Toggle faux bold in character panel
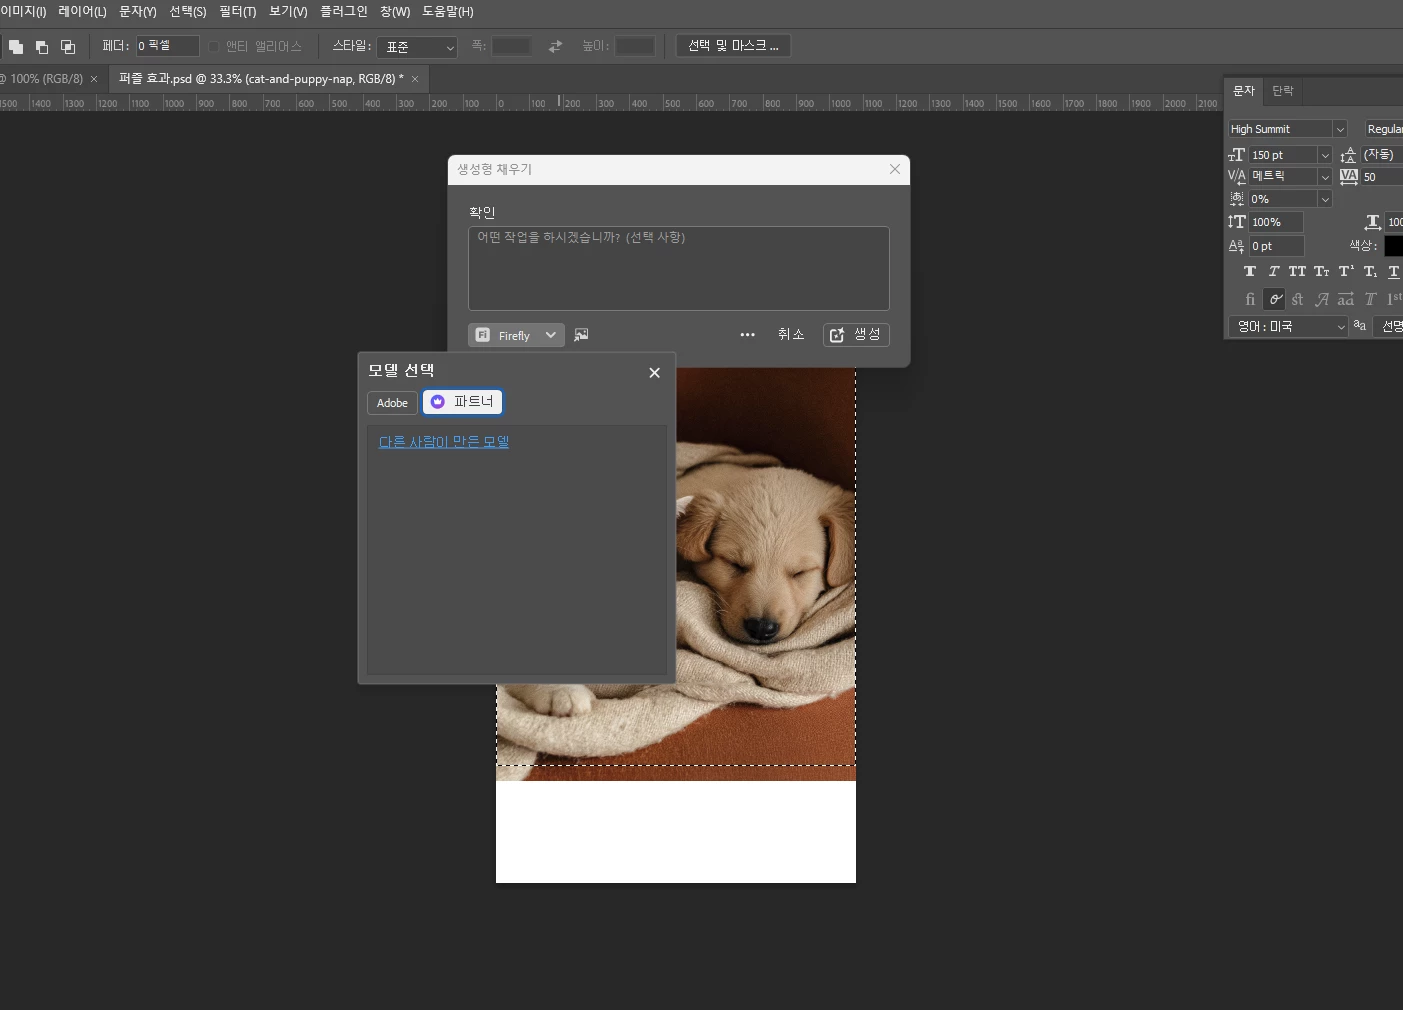 point(1249,272)
